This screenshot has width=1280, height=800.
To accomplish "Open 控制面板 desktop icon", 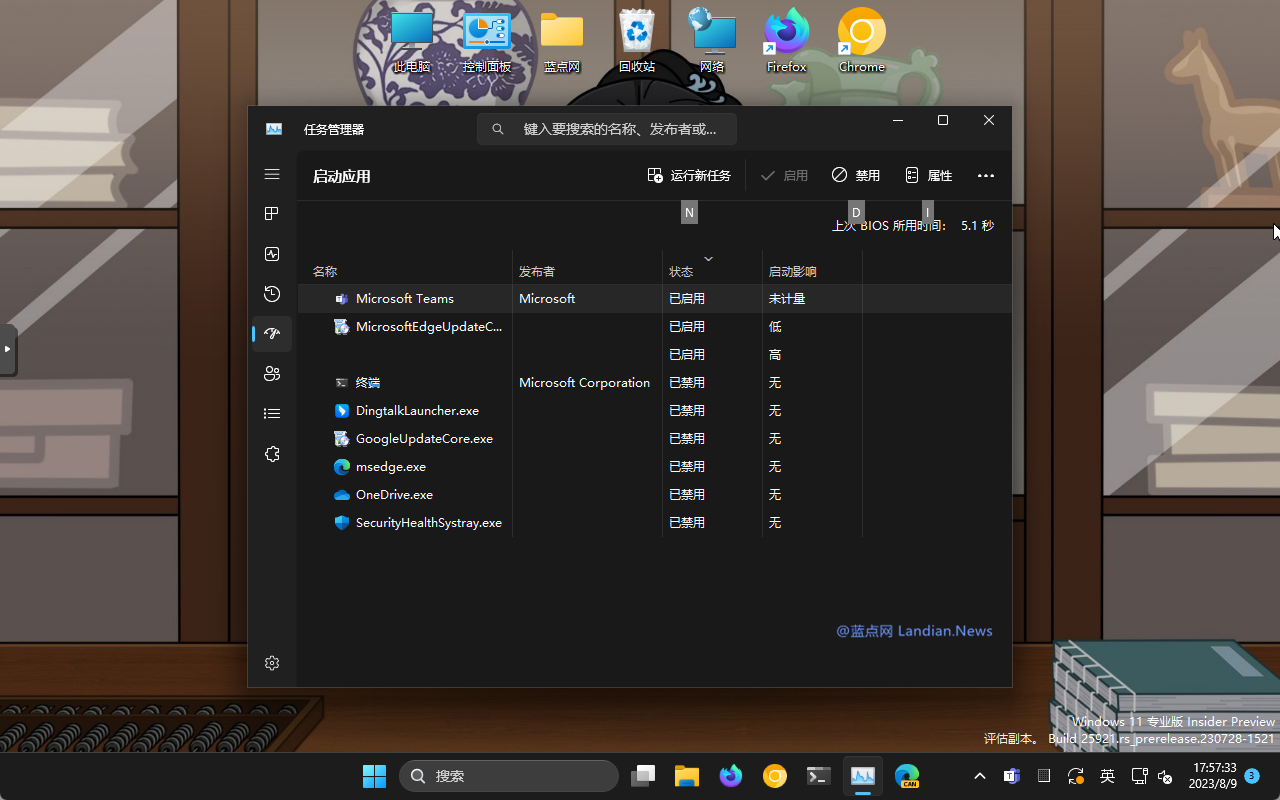I will [x=487, y=42].
